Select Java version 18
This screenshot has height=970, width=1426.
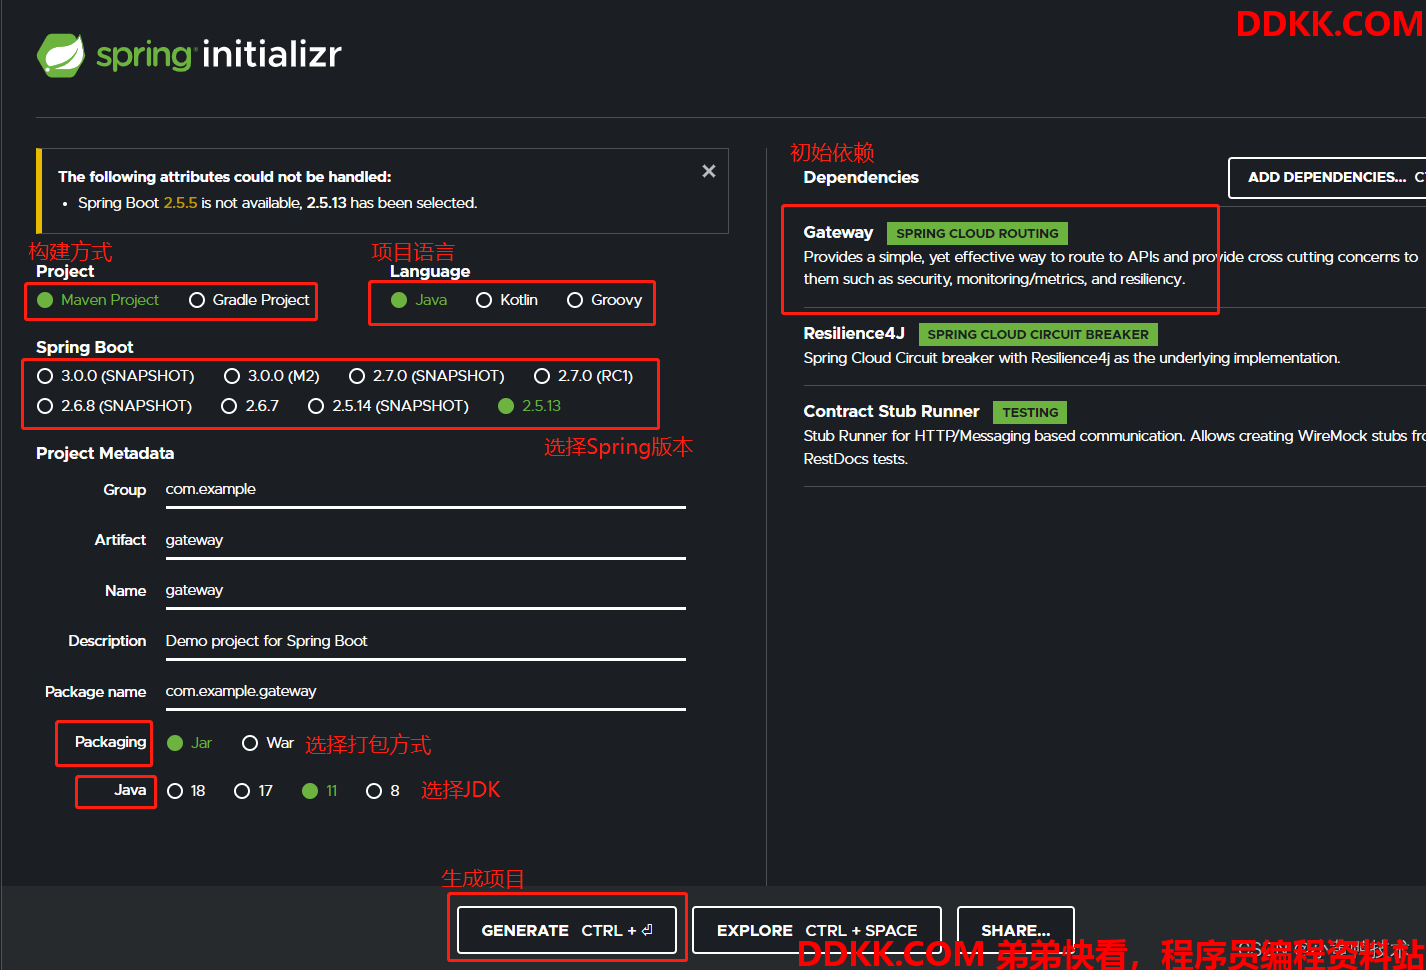click(187, 791)
